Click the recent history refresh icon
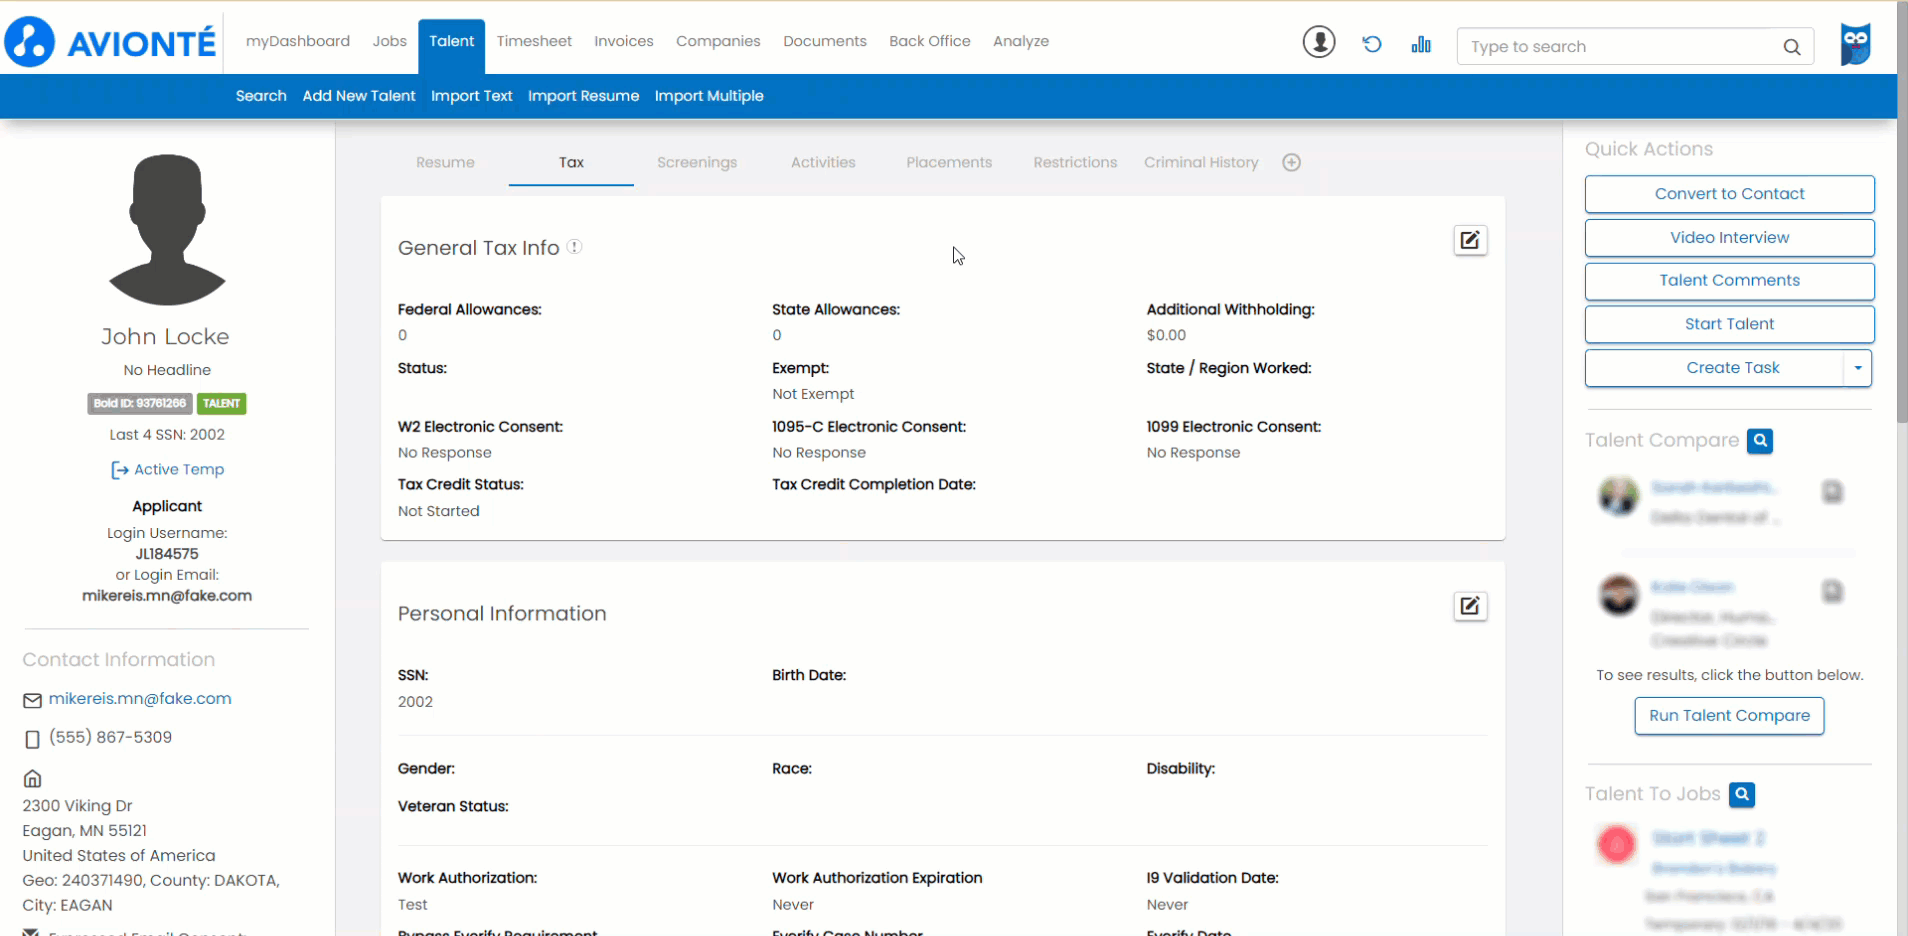Viewport: 1908px width, 936px height. pos(1371,44)
